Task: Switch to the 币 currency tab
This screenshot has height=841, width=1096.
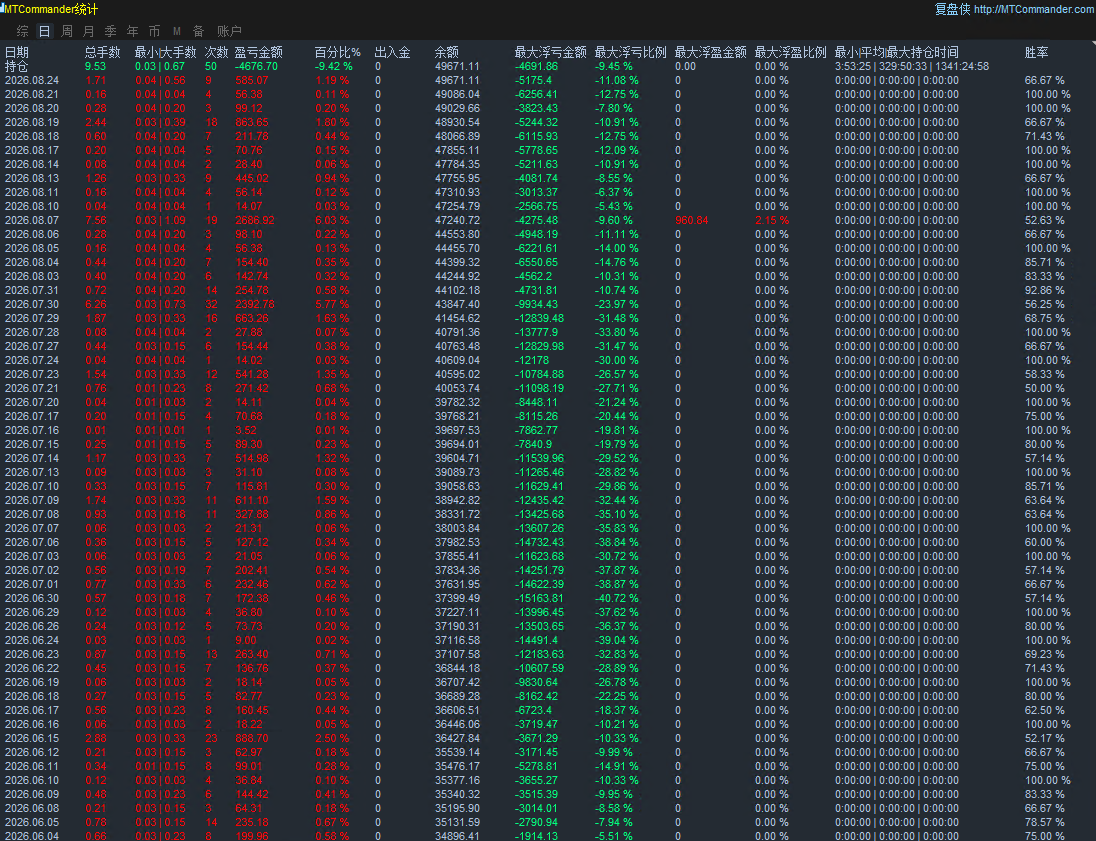Action: click(154, 31)
